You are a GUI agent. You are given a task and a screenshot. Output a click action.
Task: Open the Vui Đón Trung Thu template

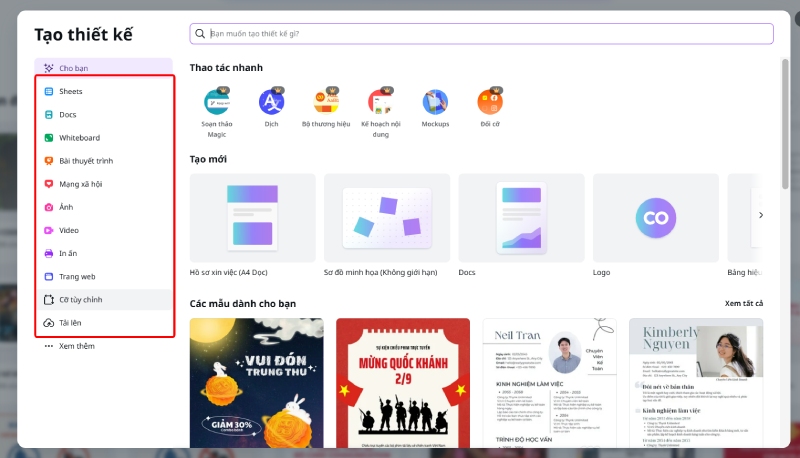click(256, 383)
